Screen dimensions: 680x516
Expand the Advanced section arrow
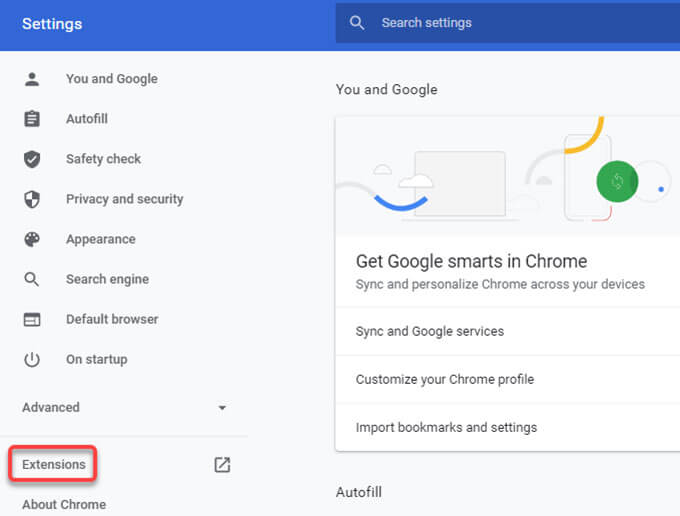click(x=222, y=408)
